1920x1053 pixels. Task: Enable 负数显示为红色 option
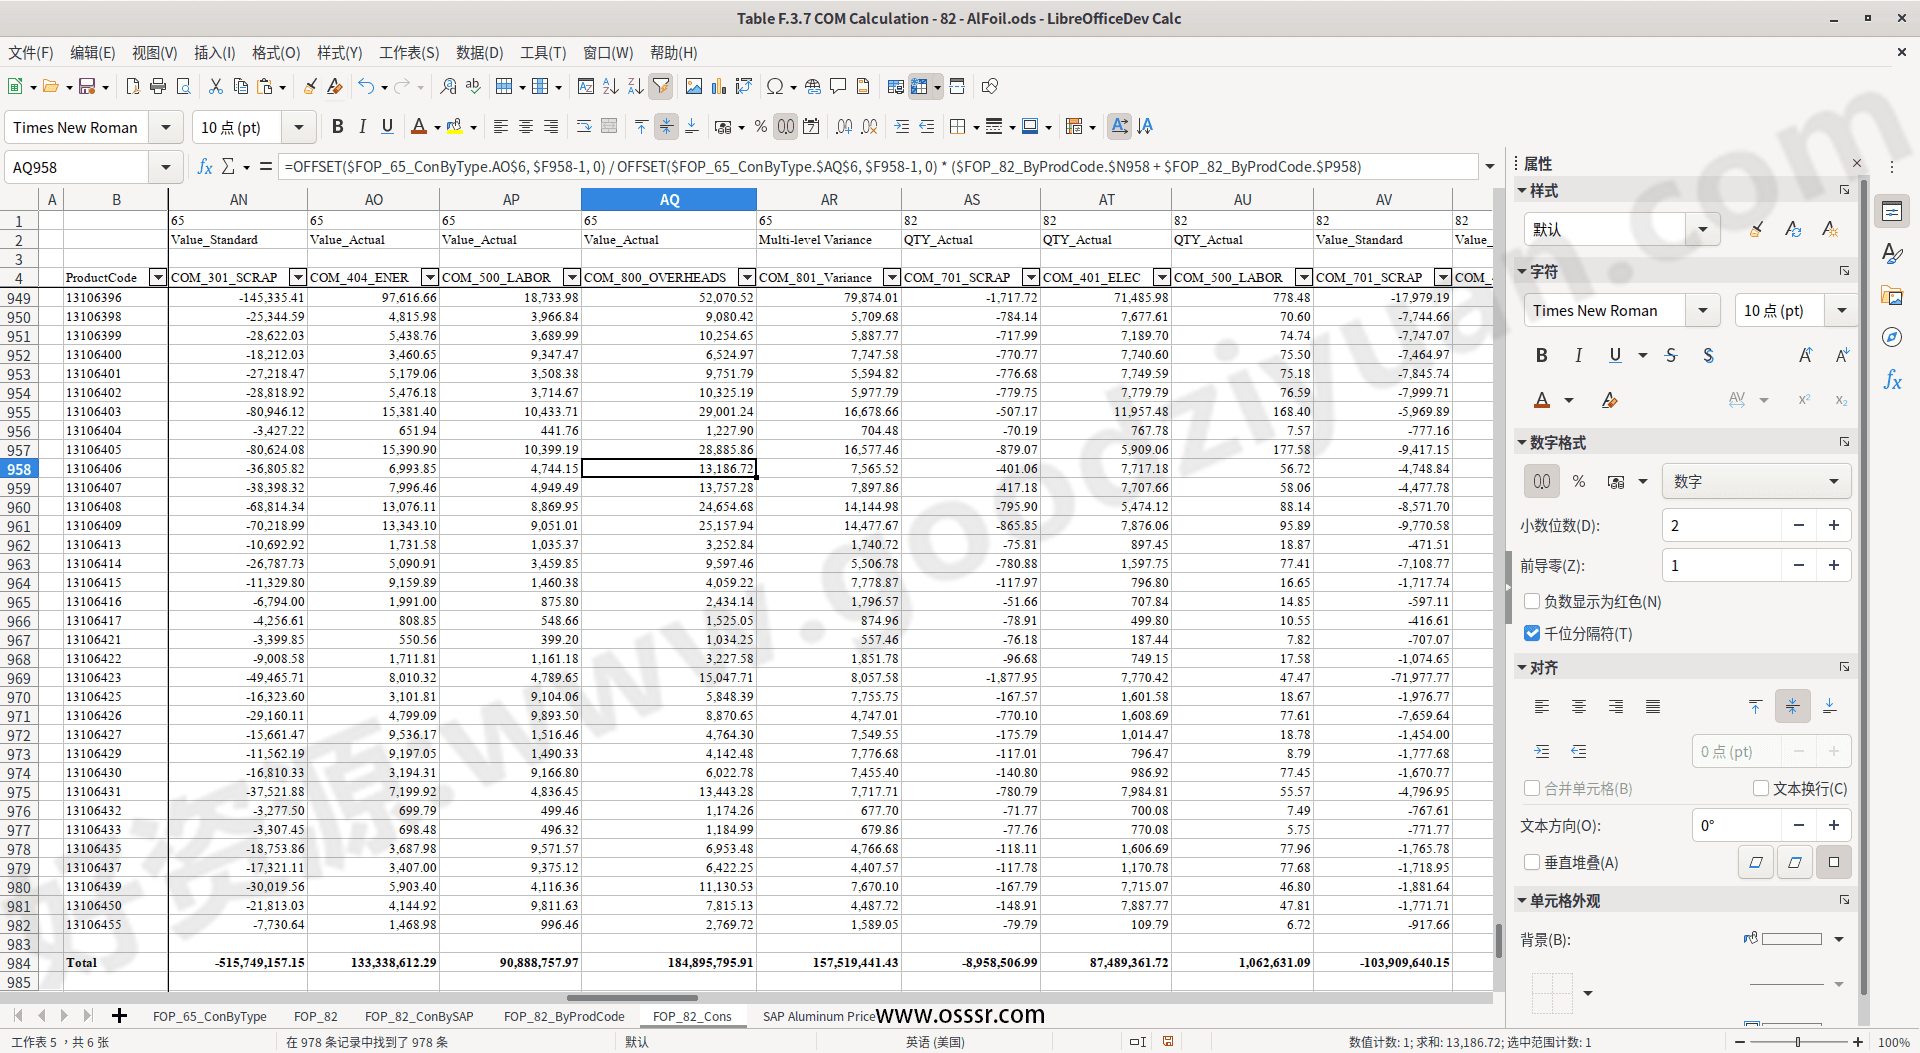point(1532,601)
